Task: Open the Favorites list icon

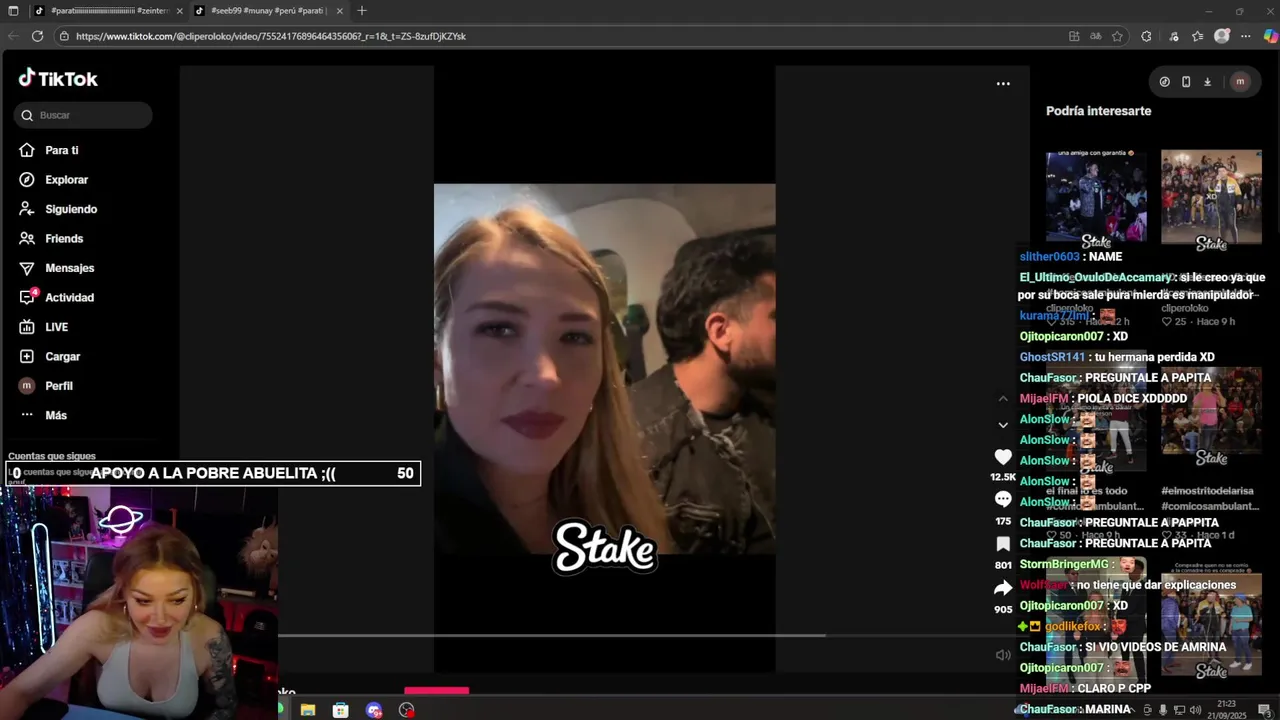Action: pos(1197,36)
